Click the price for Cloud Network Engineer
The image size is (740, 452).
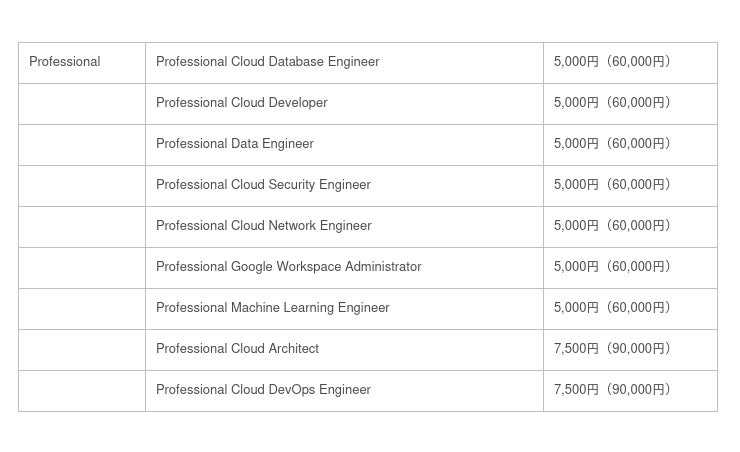coord(612,226)
